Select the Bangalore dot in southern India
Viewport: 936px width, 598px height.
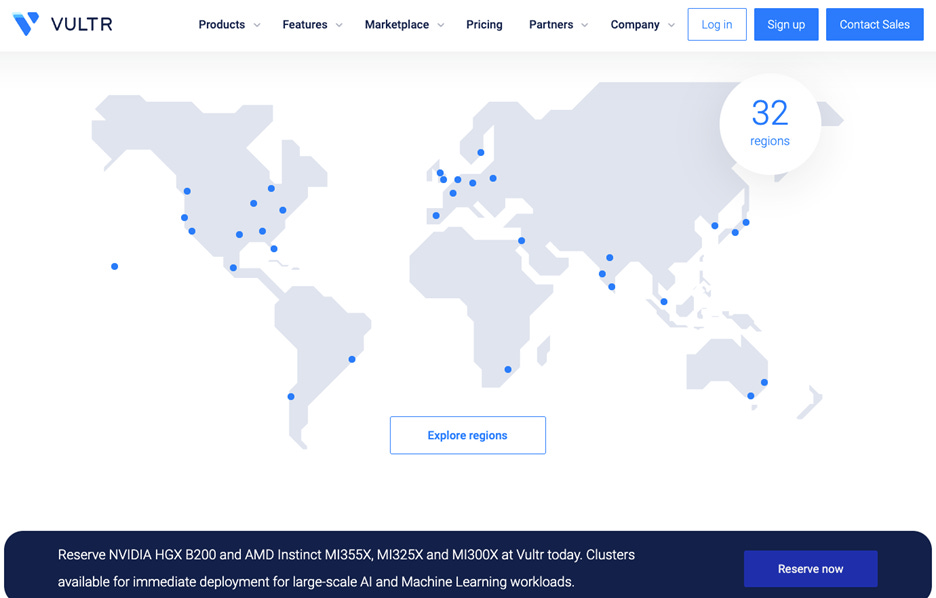click(611, 286)
